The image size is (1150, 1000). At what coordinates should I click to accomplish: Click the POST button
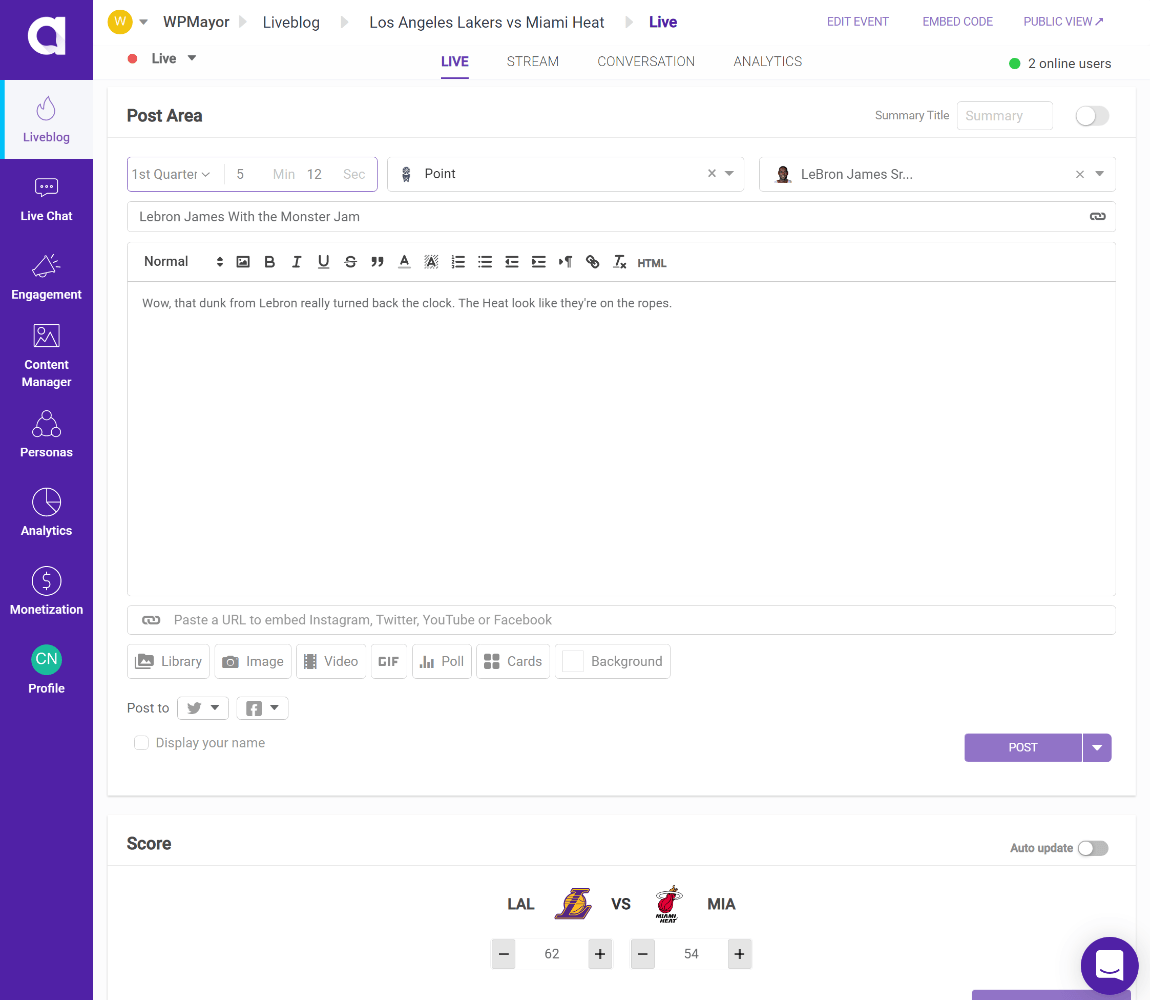(x=1023, y=748)
